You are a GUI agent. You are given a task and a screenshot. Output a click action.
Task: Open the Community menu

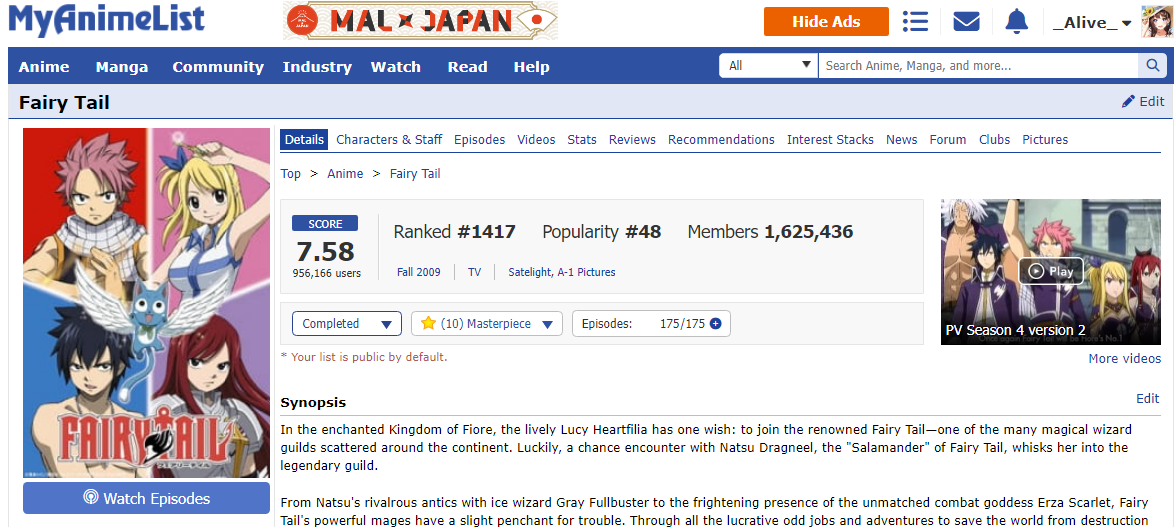218,67
